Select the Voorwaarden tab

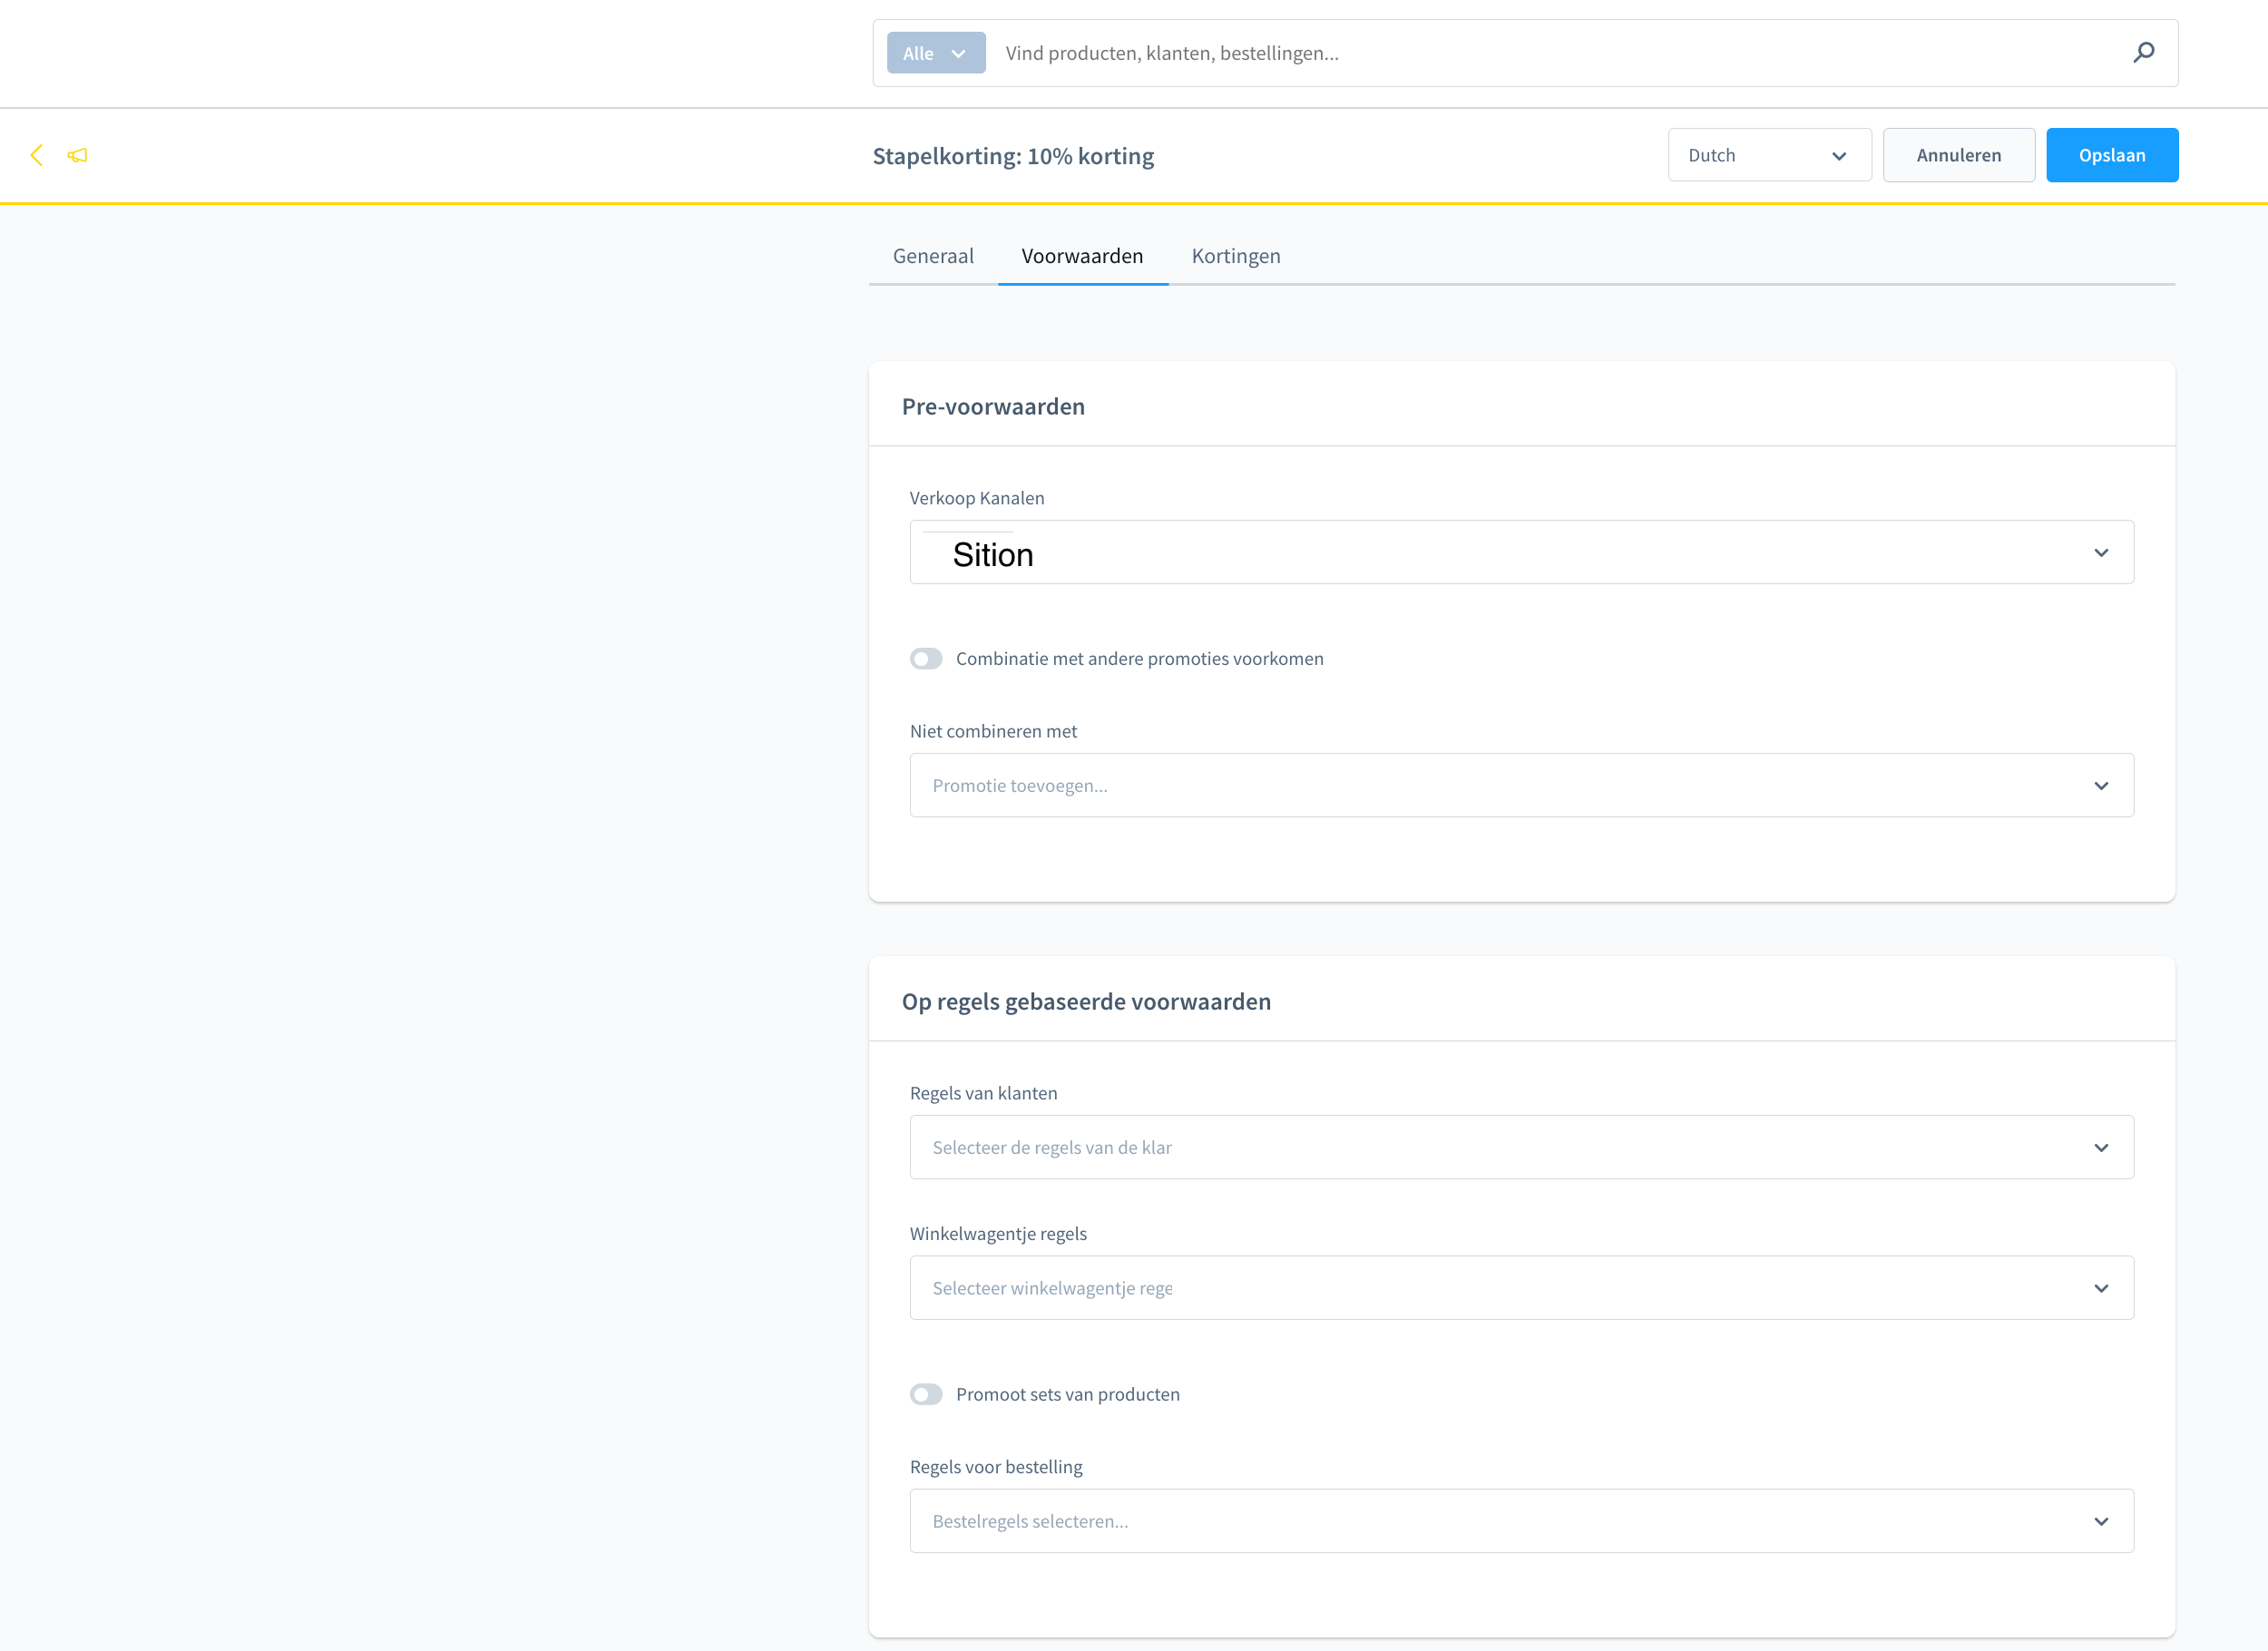click(x=1082, y=256)
